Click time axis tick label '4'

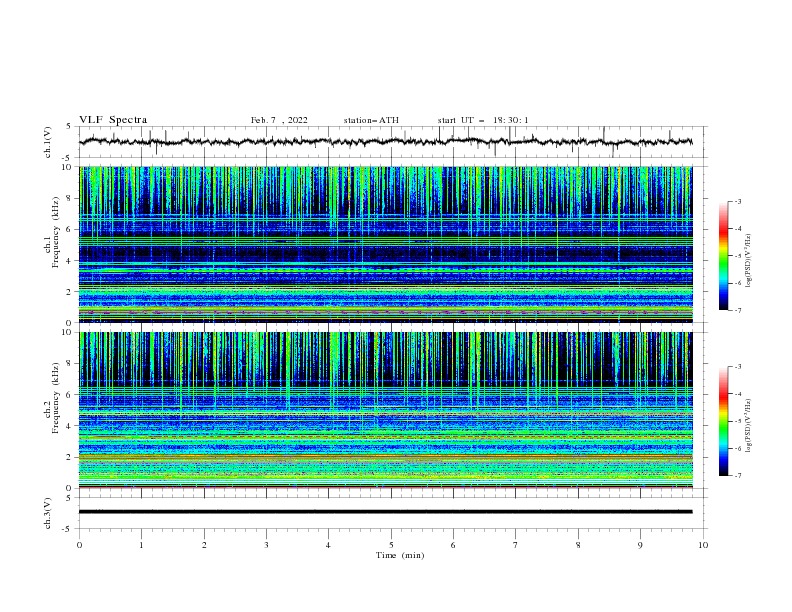point(328,545)
